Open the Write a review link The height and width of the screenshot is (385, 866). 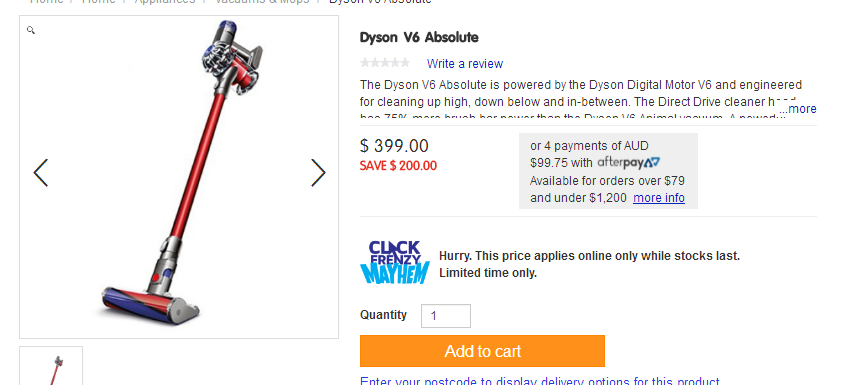(464, 64)
